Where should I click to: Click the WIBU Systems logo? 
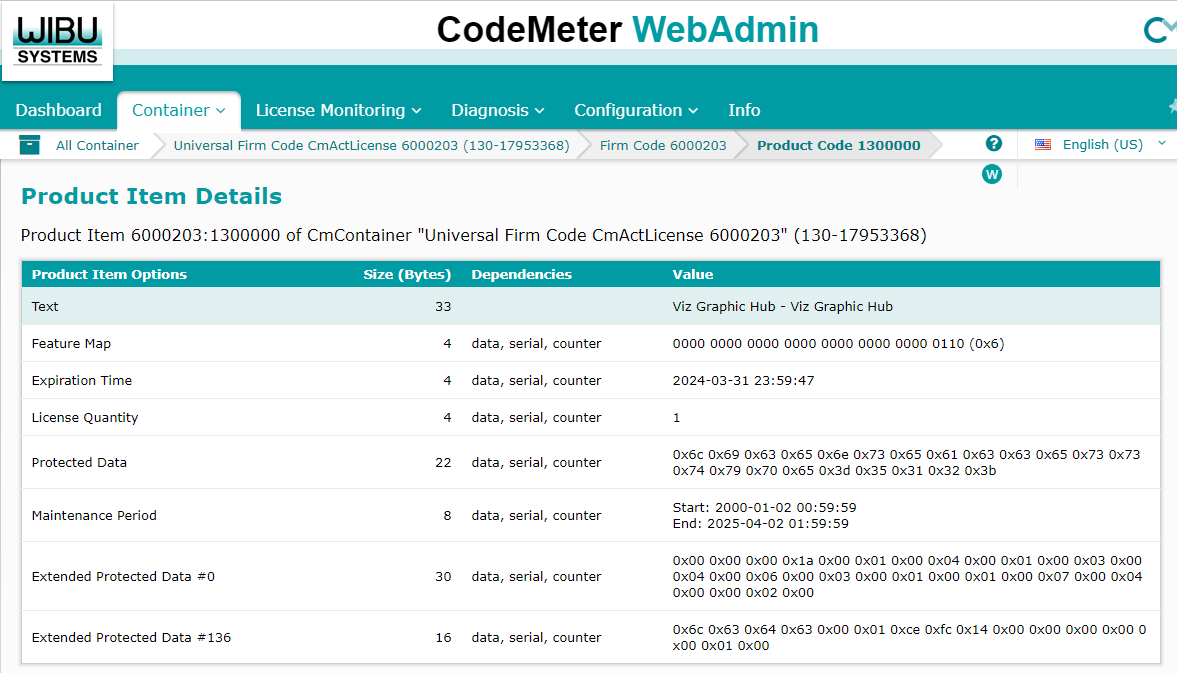[57, 40]
